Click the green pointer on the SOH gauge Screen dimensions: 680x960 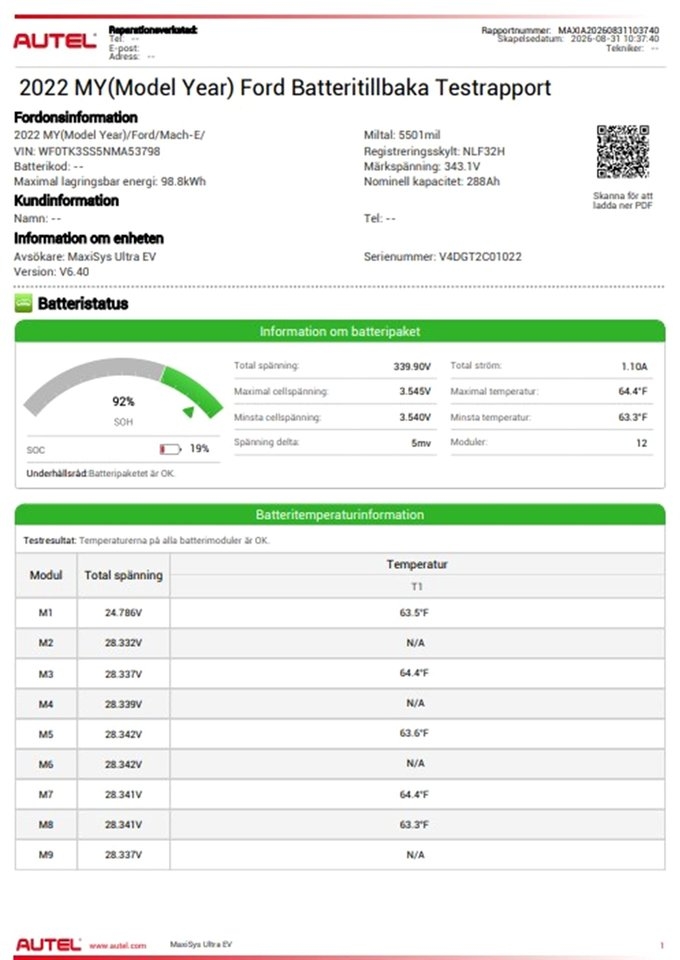(x=189, y=411)
